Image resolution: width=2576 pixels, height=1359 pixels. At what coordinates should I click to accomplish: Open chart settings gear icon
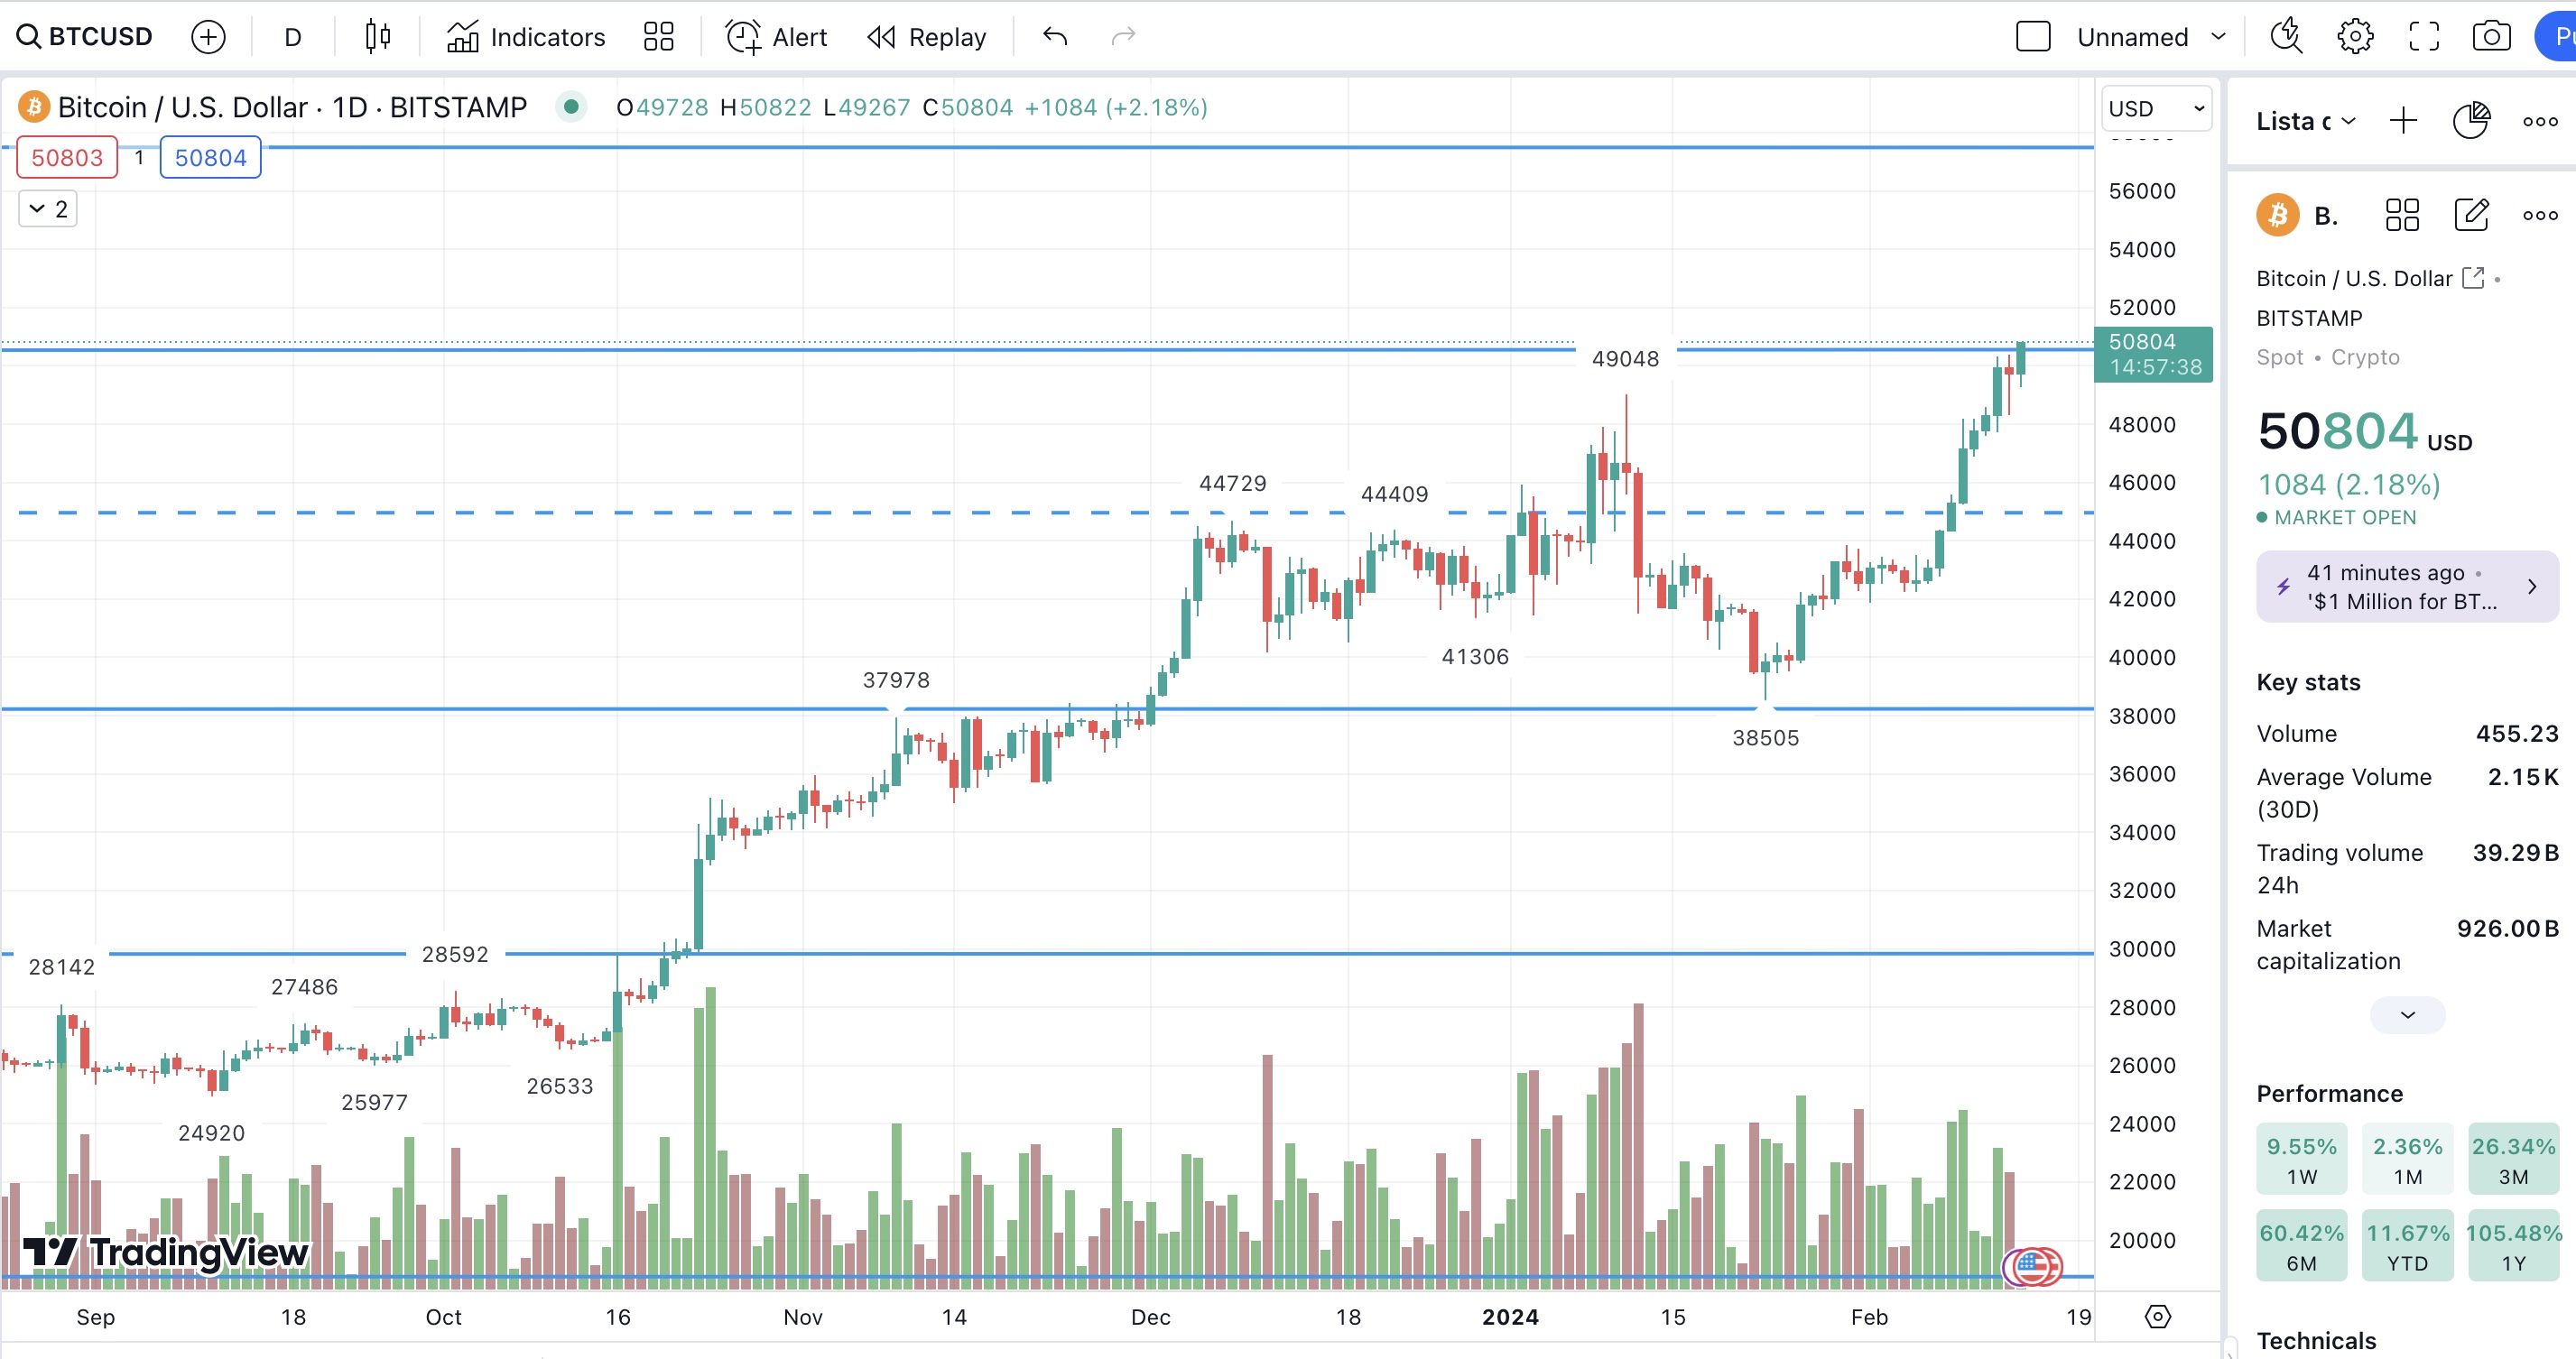(2355, 37)
